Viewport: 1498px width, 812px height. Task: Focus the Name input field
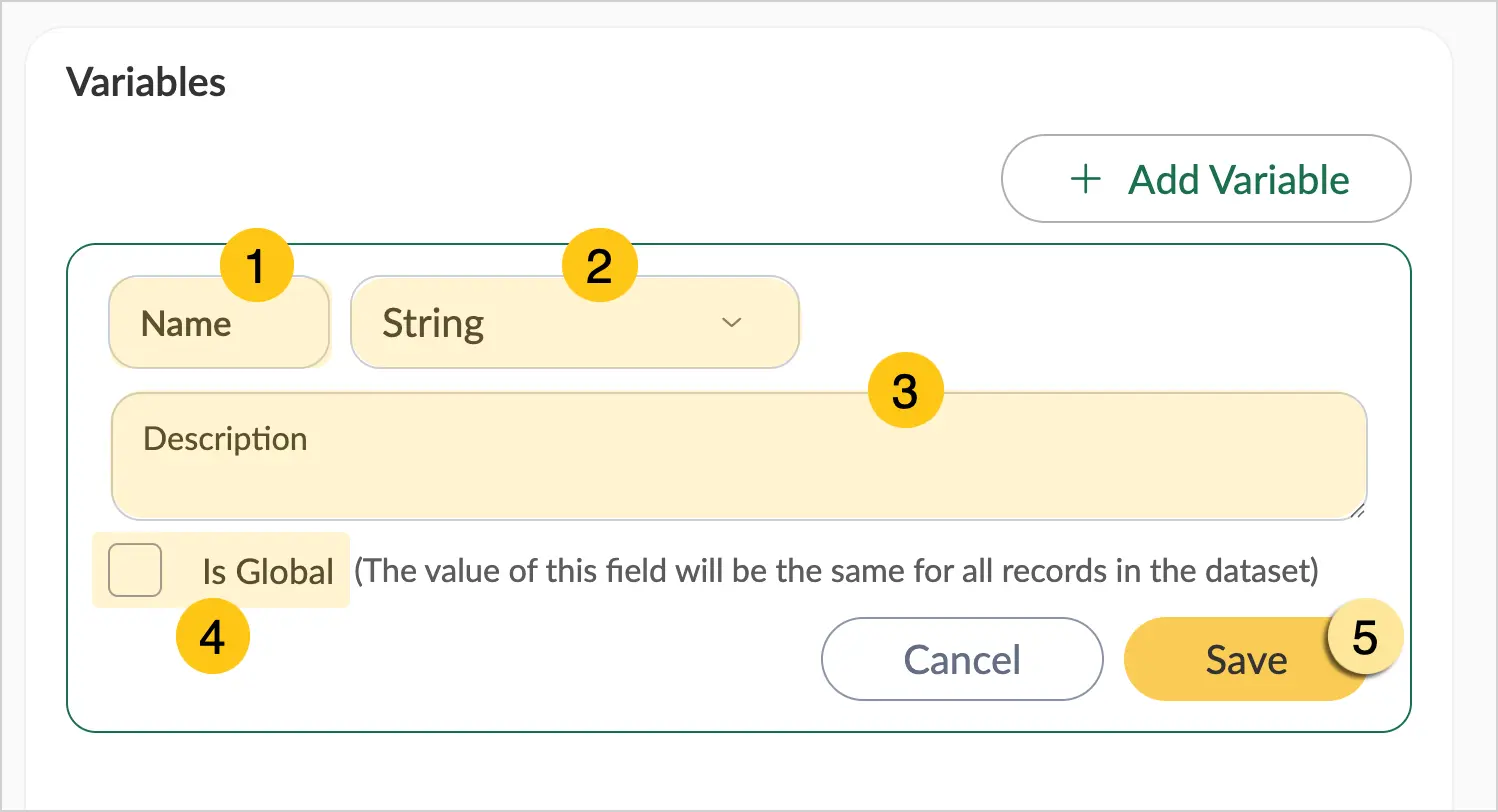[219, 322]
